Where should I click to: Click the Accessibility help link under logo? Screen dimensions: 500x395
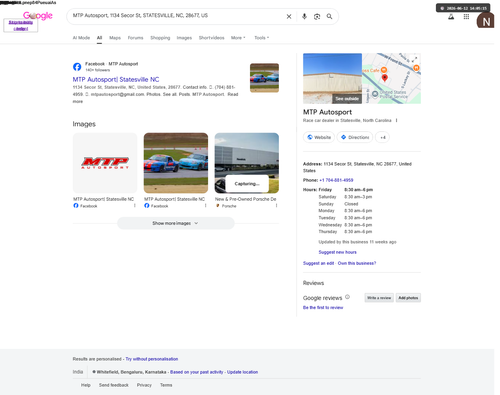21,25
